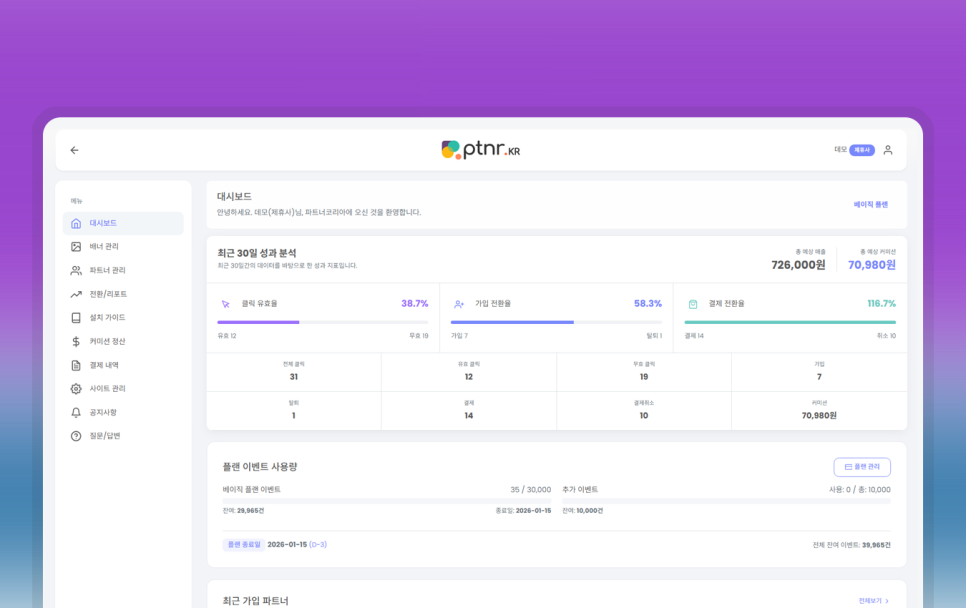This screenshot has height=608, width=966.
Task: Click the cursor icon beside 클릭 유효율
Action: [x=225, y=304]
